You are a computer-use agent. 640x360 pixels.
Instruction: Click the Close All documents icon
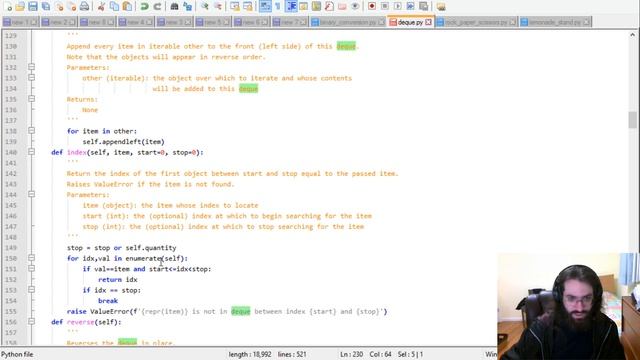pos(71,6)
